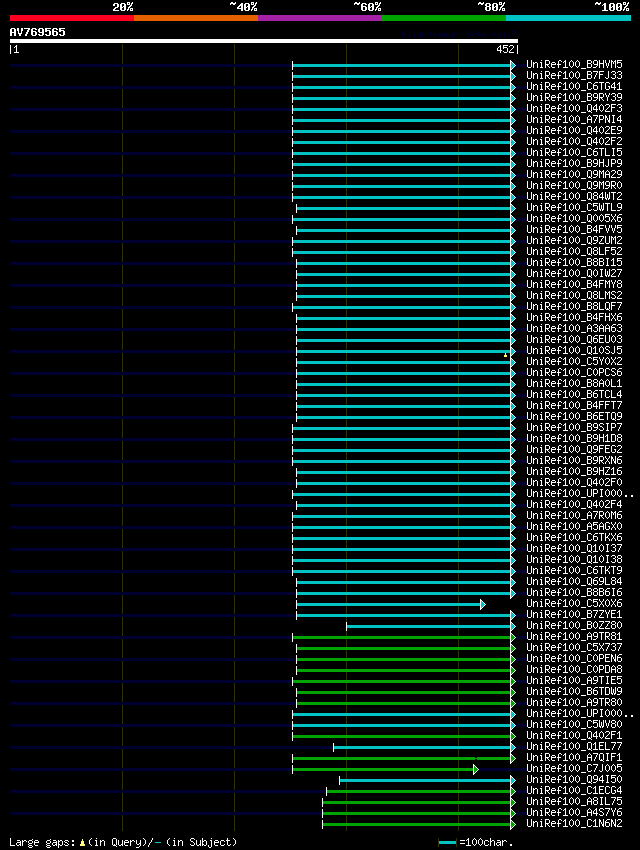Viewport: 640px width, 850px height.
Task: Select the UniRef100_B4FHX6 label
Action: [x=574, y=317]
